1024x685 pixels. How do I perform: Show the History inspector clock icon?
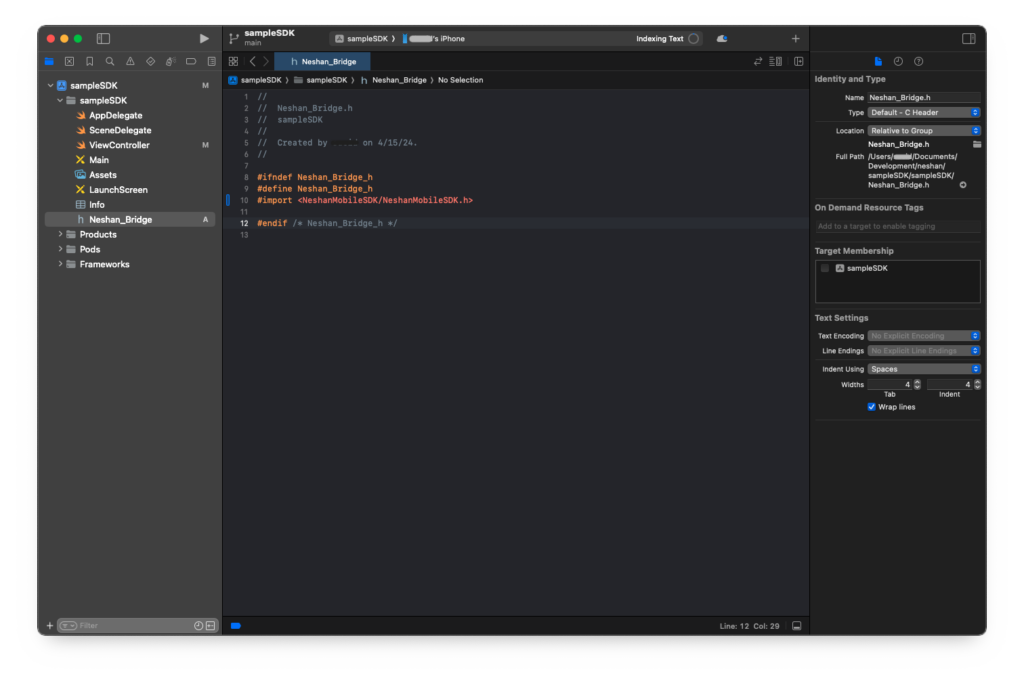click(898, 61)
